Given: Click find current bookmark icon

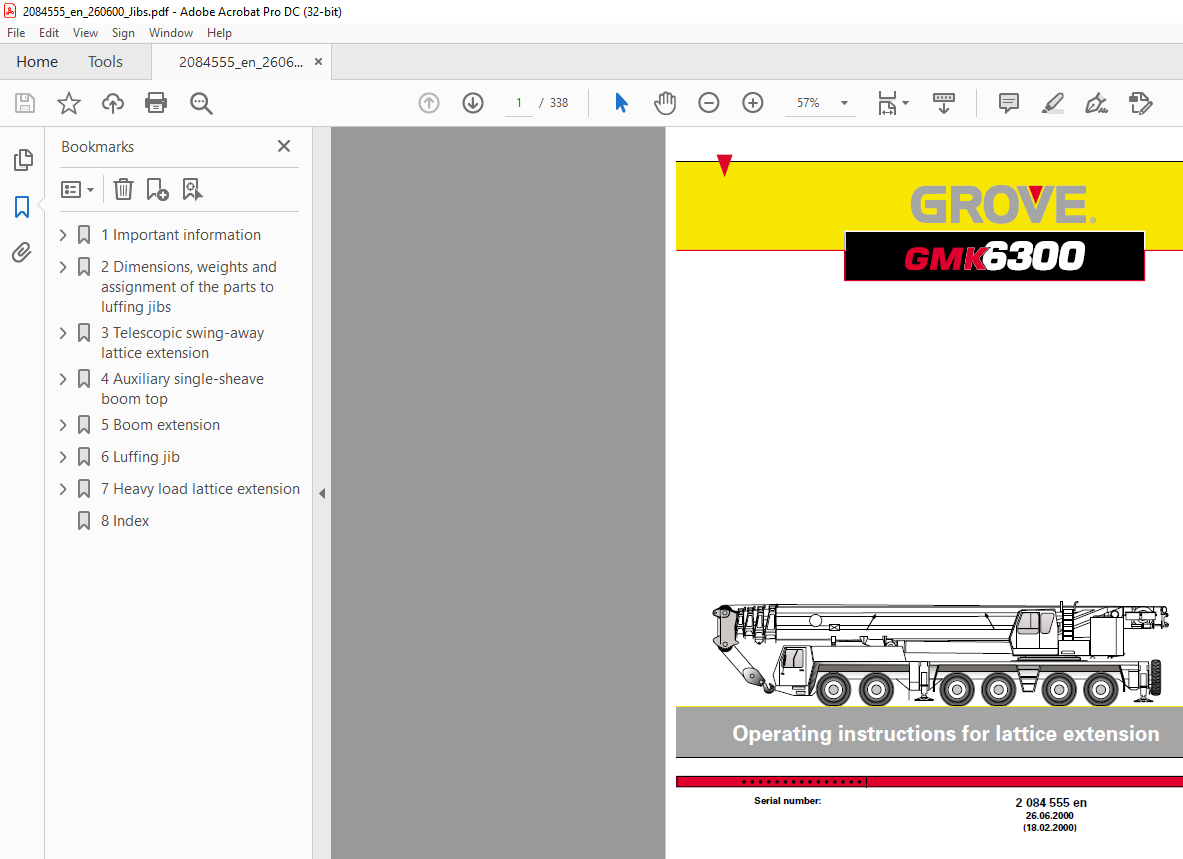Looking at the screenshot, I should tap(192, 189).
